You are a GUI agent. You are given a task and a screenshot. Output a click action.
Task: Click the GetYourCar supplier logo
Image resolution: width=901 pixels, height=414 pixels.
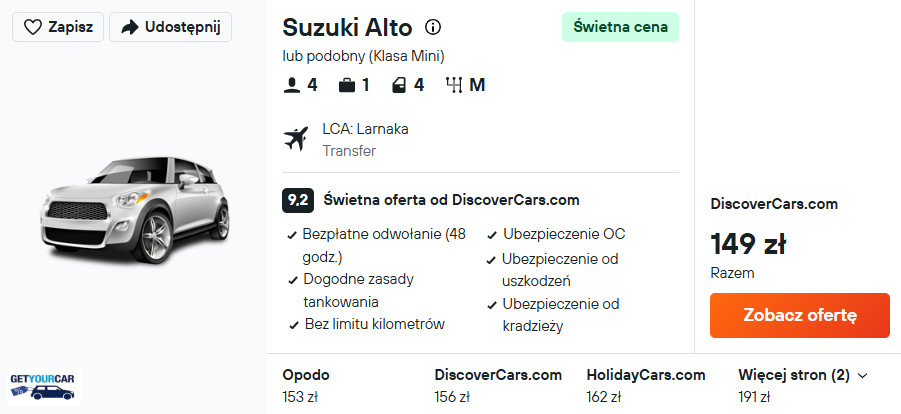[x=42, y=386]
